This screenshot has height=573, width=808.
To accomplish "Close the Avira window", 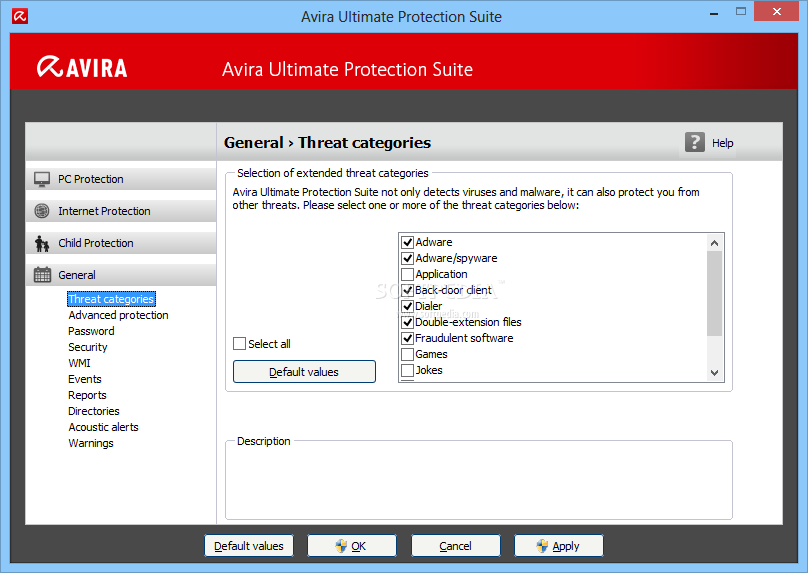I will [777, 11].
